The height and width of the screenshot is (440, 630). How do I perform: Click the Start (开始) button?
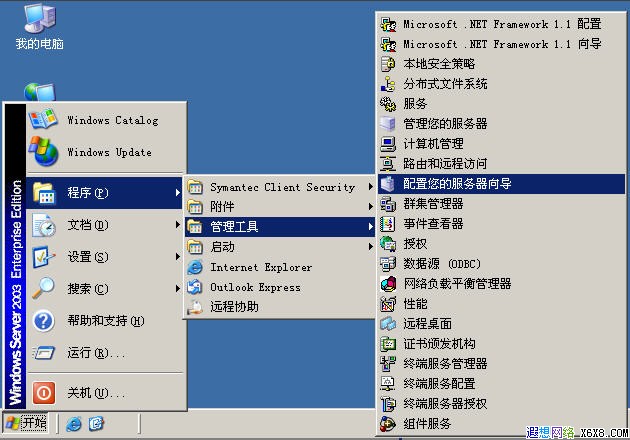pyautogui.click(x=26, y=423)
